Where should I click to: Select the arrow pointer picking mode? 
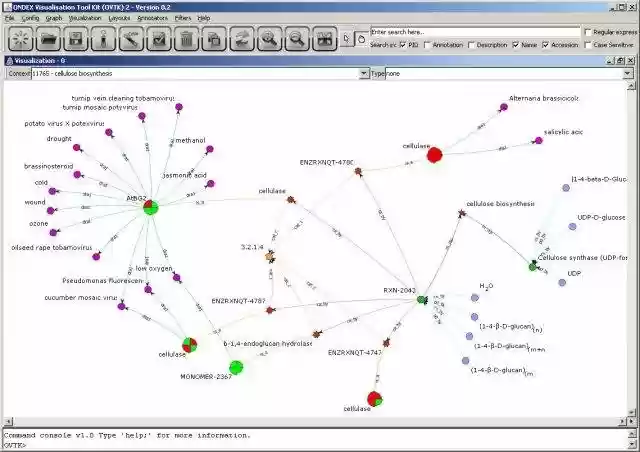coord(347,39)
